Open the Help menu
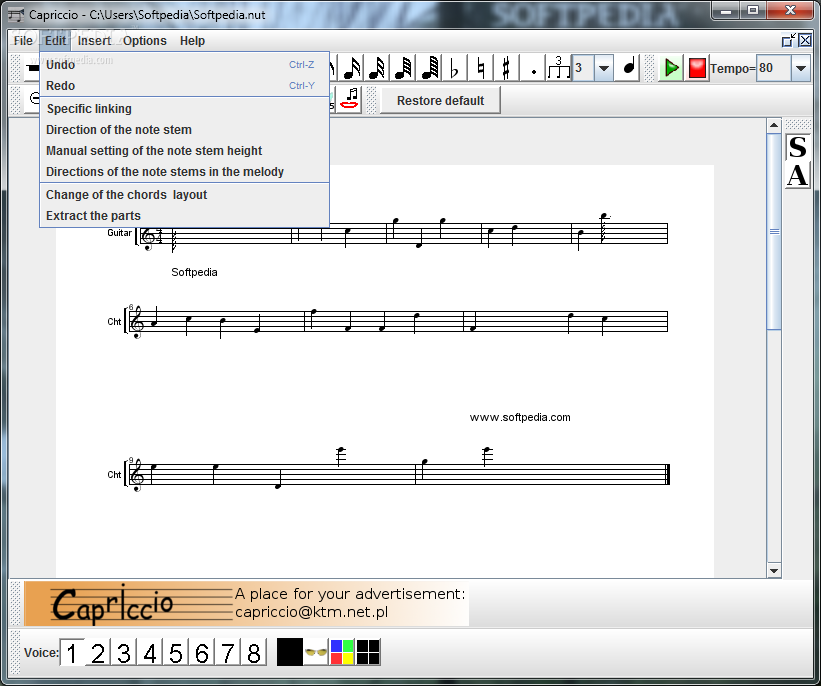Viewport: 821px width, 686px height. point(192,41)
